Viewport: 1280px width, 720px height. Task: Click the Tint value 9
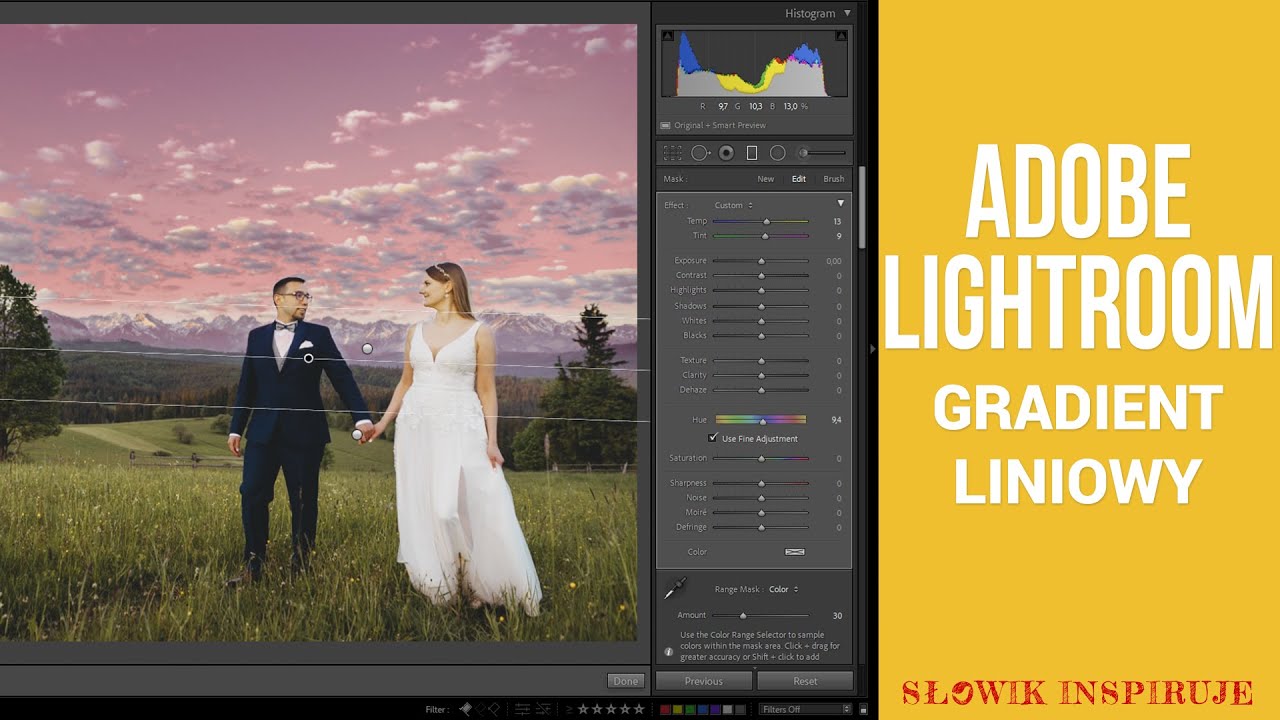pyautogui.click(x=839, y=236)
